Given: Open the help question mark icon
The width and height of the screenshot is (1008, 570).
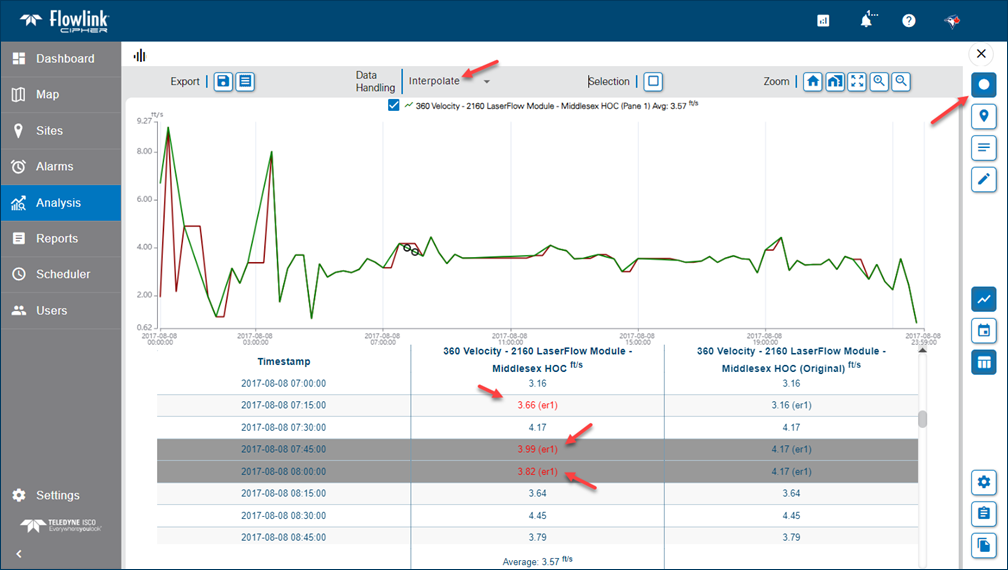Looking at the screenshot, I should (x=909, y=20).
